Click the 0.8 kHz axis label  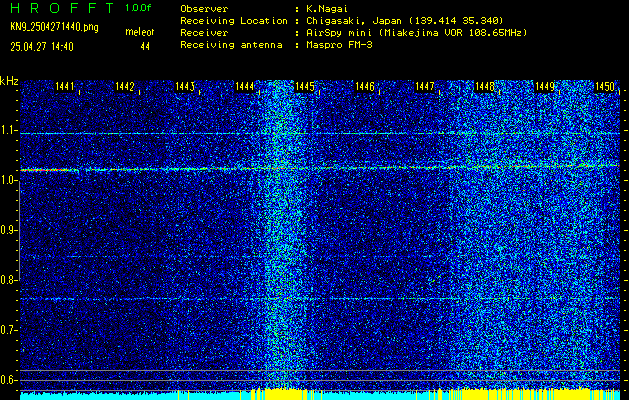click(x=8, y=280)
